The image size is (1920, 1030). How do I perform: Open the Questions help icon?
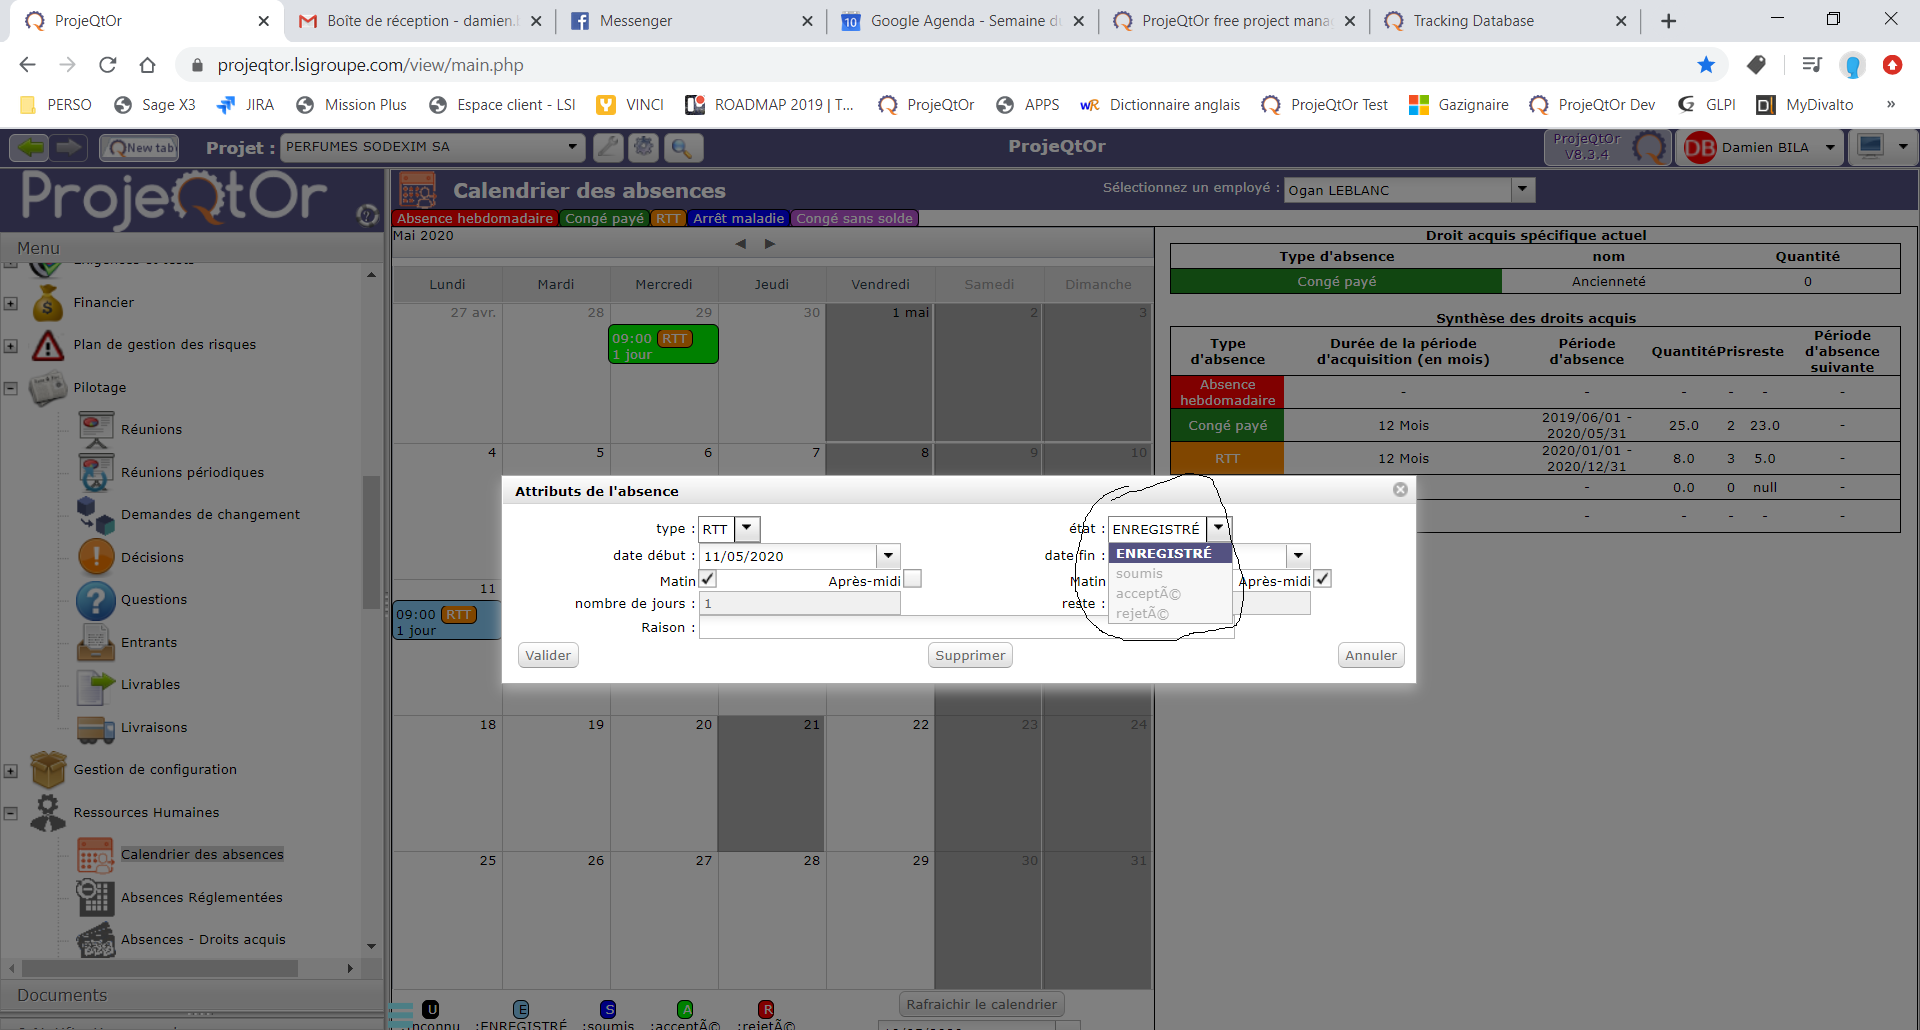click(96, 600)
